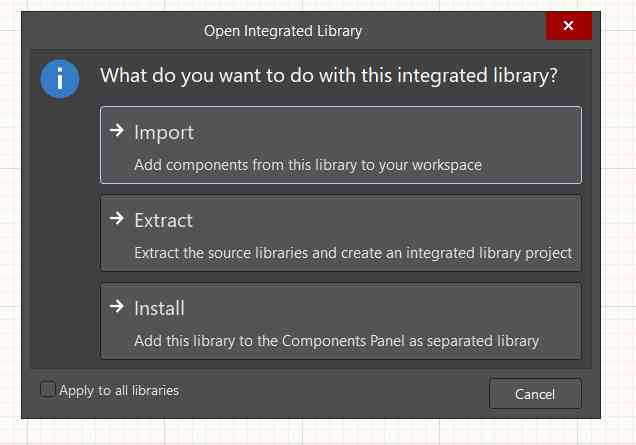636x445 pixels.
Task: Close the Open Integrated Library dialog
Action: (569, 27)
